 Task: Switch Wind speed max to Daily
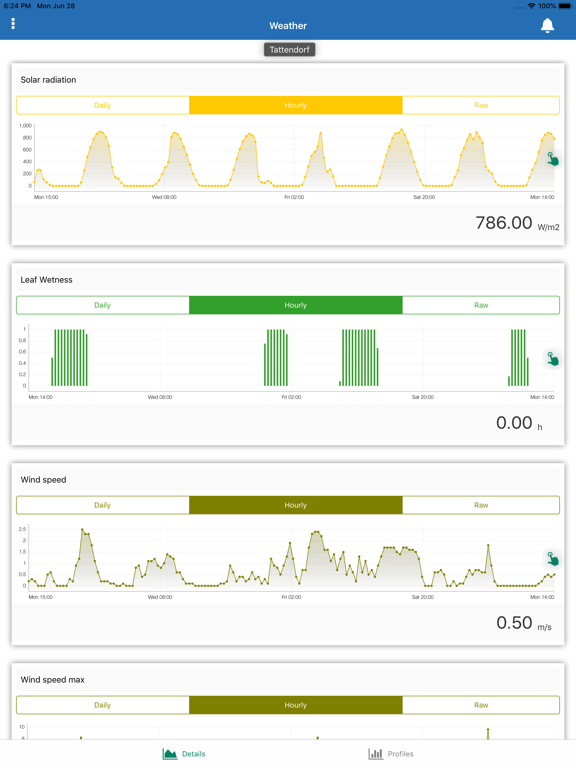(102, 705)
